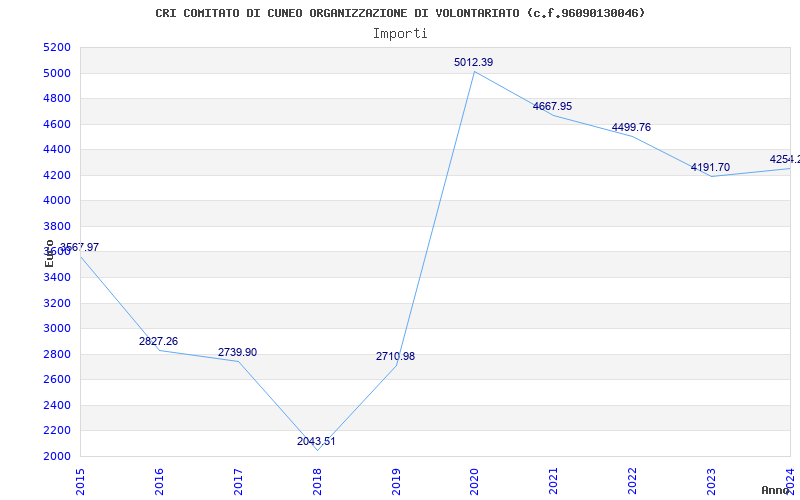Select the 4499.76 data label

point(631,128)
